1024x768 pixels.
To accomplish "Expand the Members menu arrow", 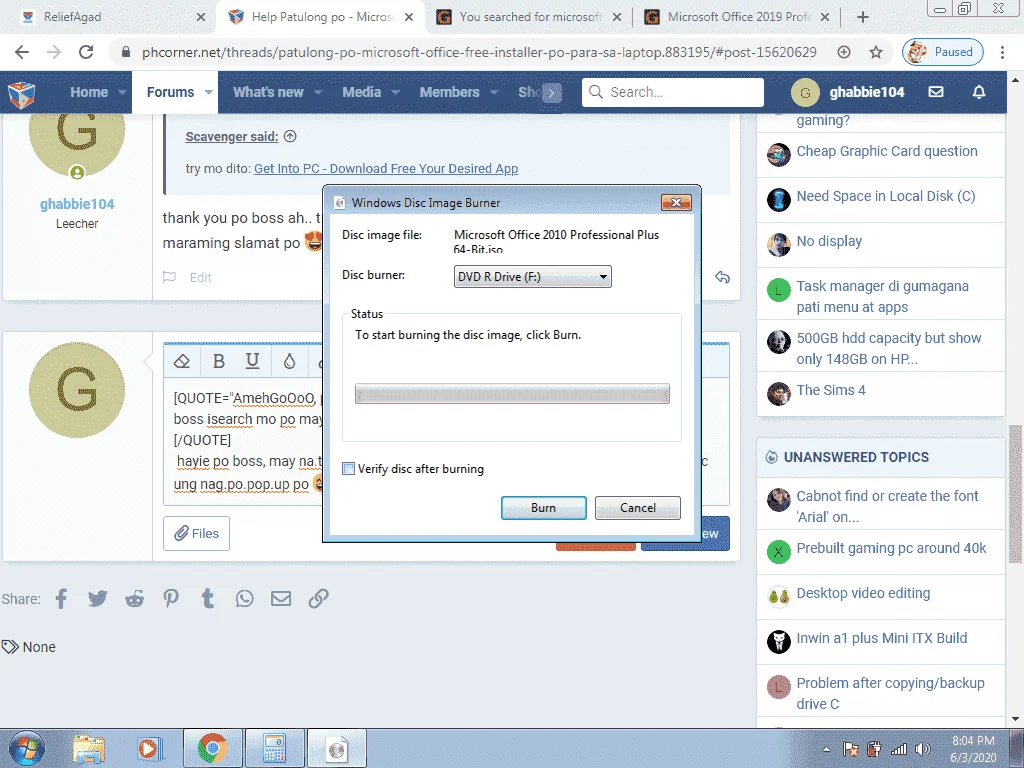I will pyautogui.click(x=494, y=93).
